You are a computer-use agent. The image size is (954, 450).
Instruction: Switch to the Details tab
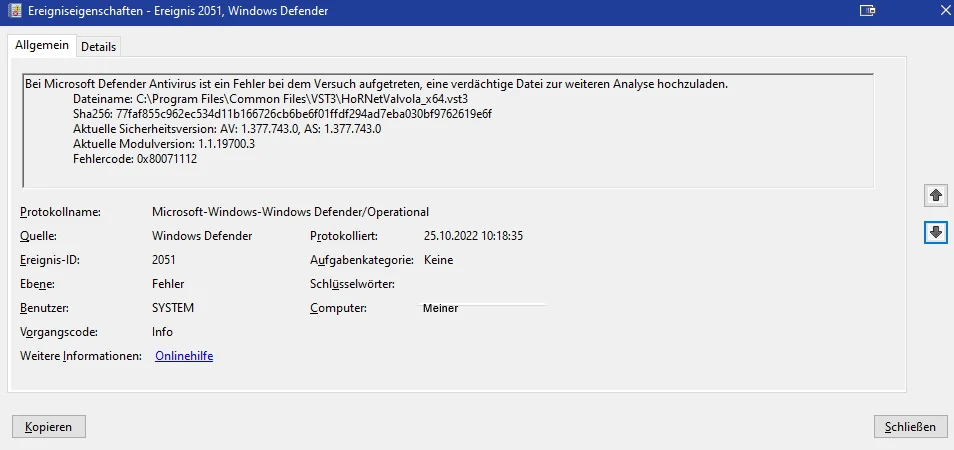coord(99,46)
